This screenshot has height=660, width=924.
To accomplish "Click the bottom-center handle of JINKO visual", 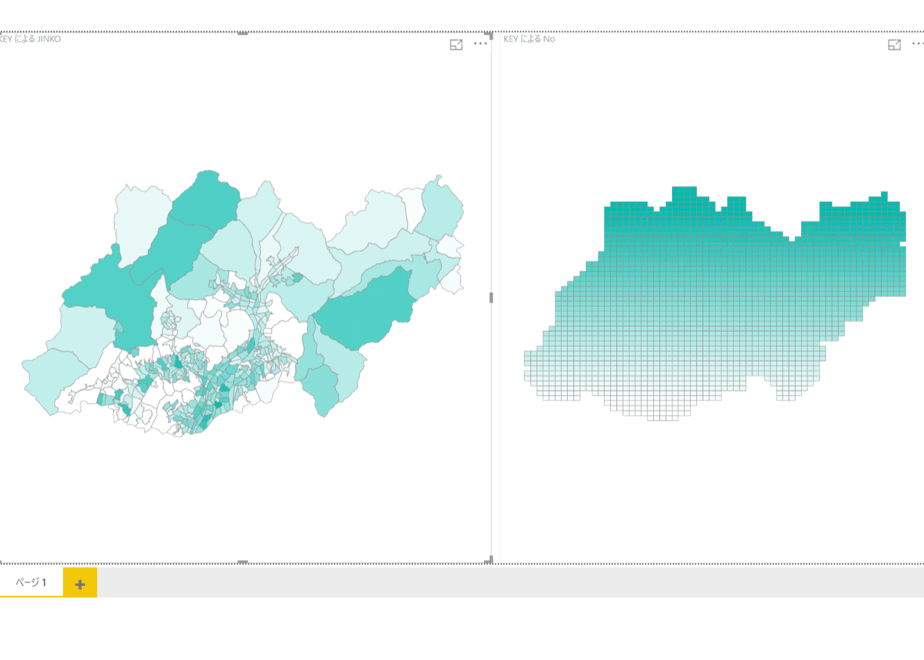I will 242,562.
